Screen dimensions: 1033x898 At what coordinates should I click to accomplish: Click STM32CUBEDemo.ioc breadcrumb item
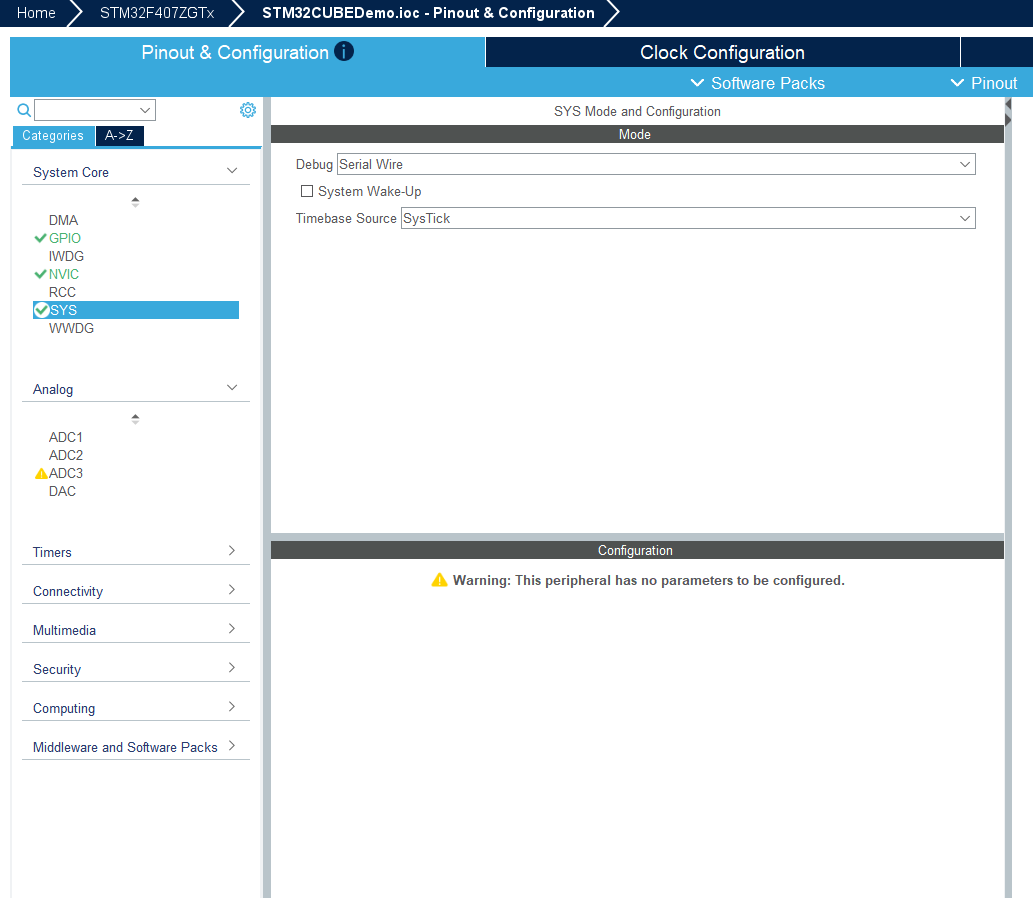[x=428, y=13]
